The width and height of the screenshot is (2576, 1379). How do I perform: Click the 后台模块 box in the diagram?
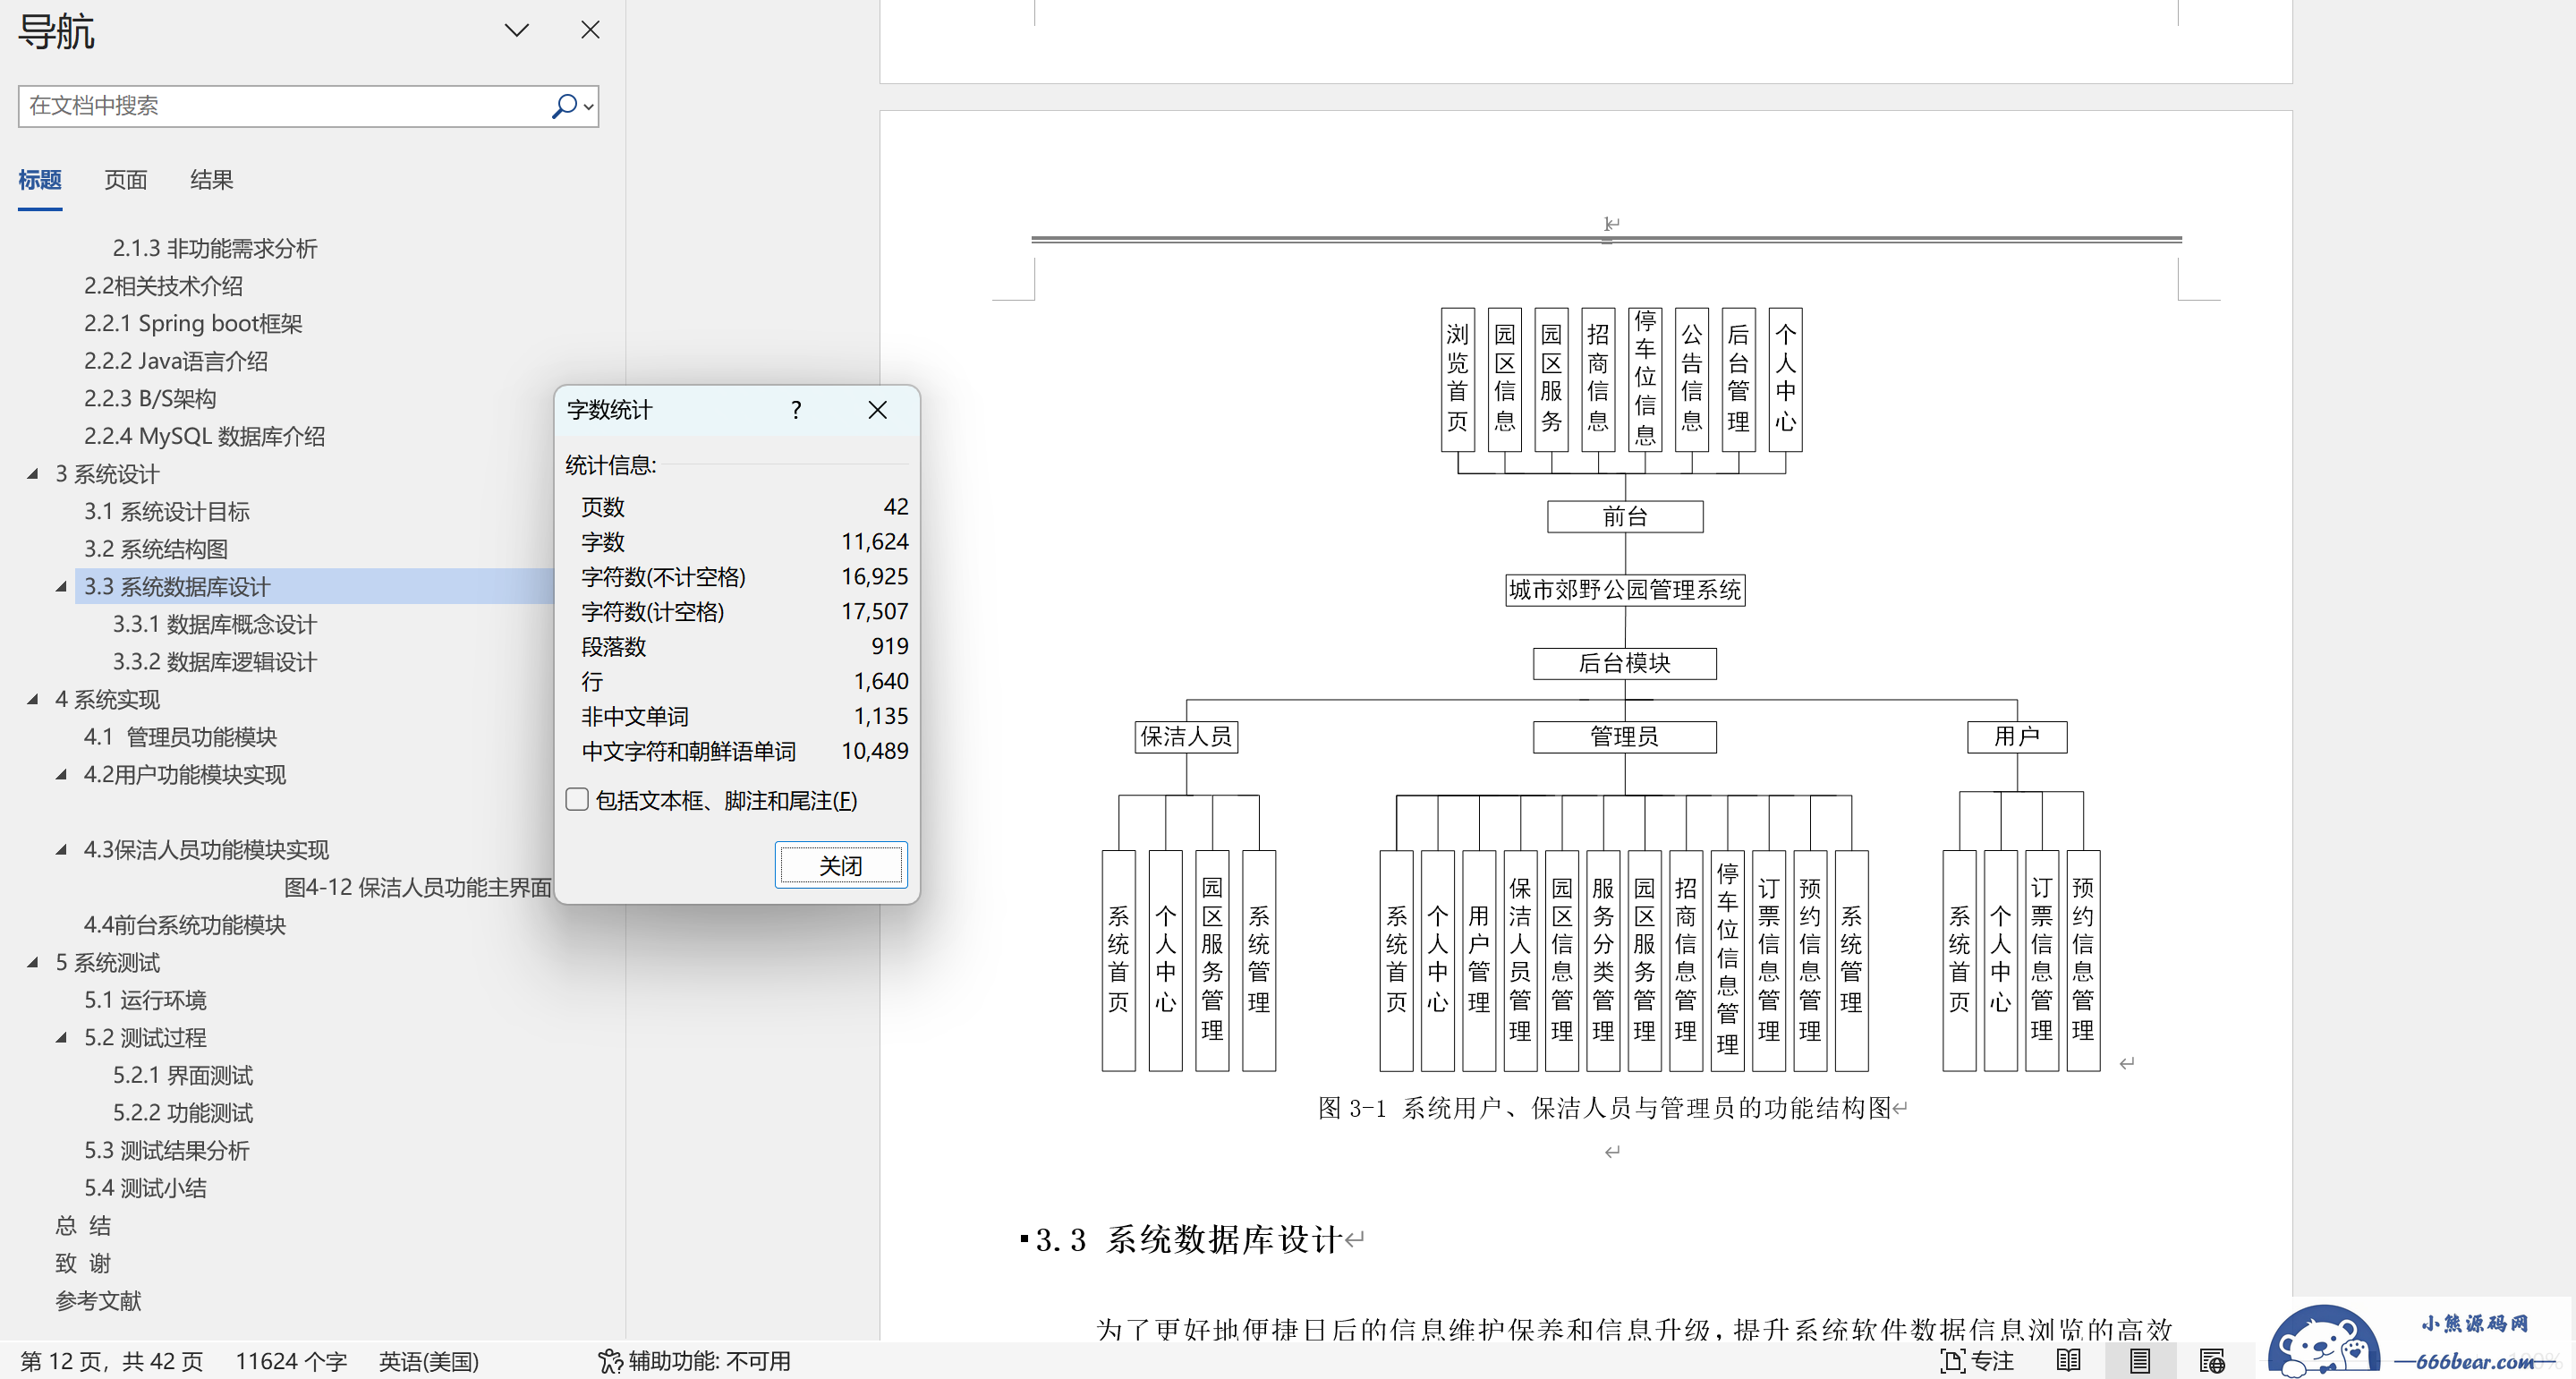point(1625,663)
